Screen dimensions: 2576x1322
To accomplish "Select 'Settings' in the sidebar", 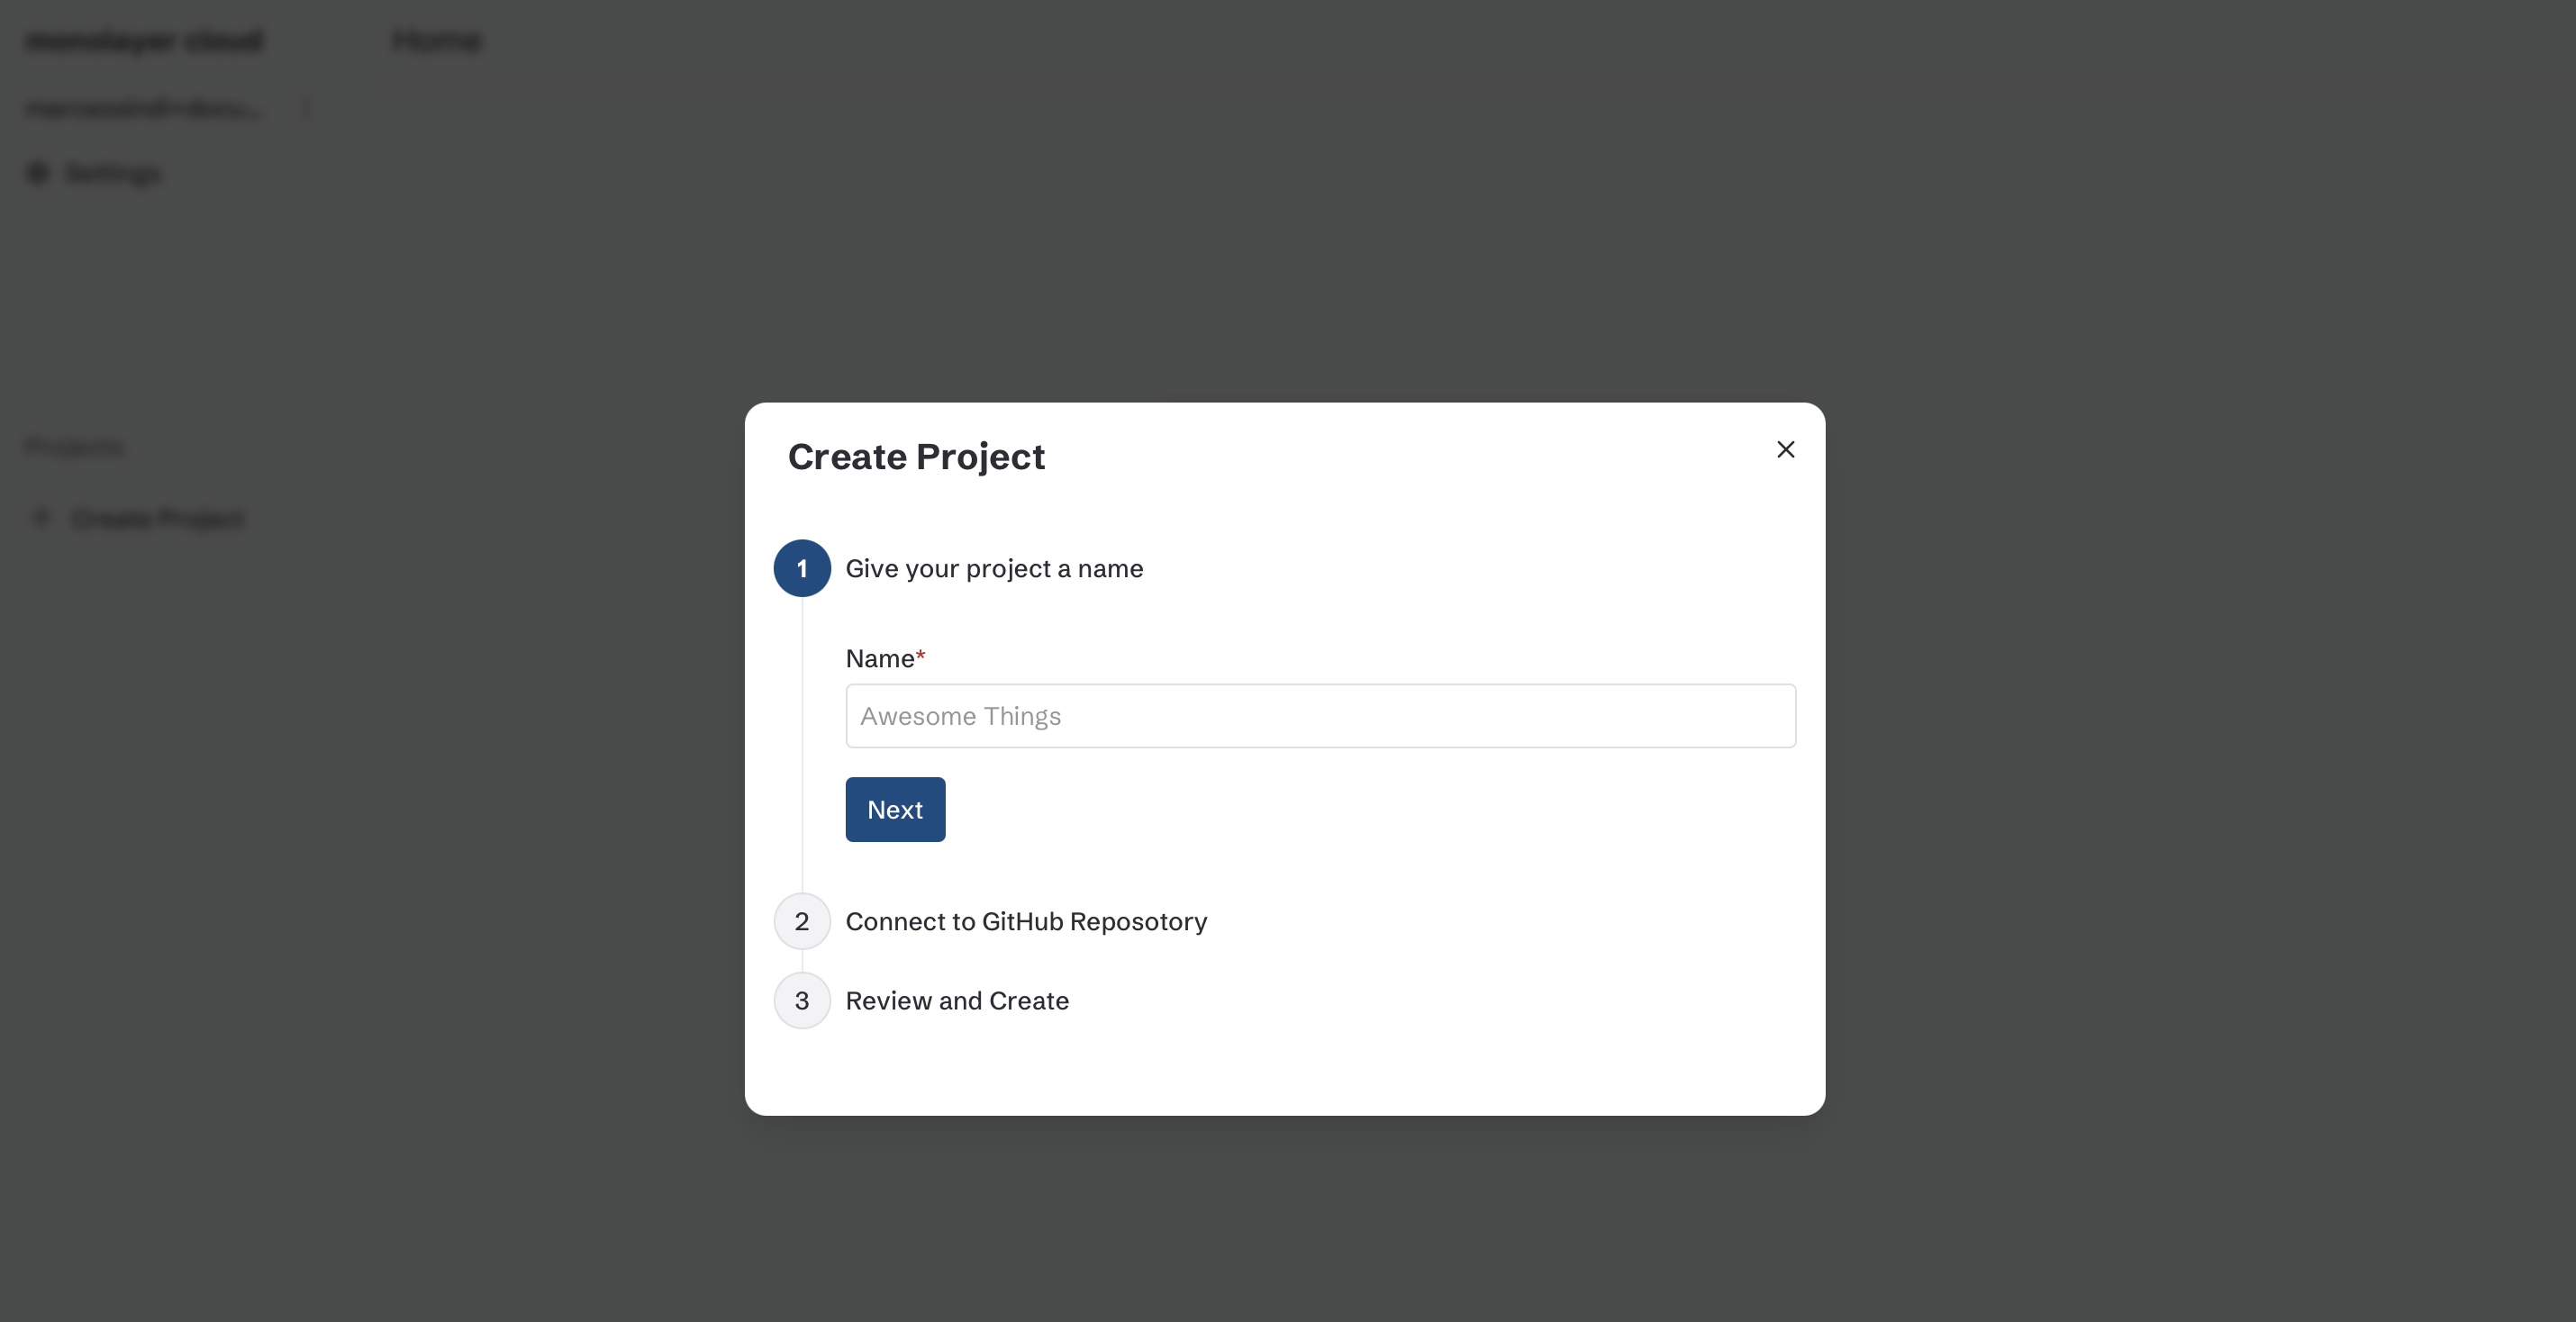I will (x=112, y=172).
